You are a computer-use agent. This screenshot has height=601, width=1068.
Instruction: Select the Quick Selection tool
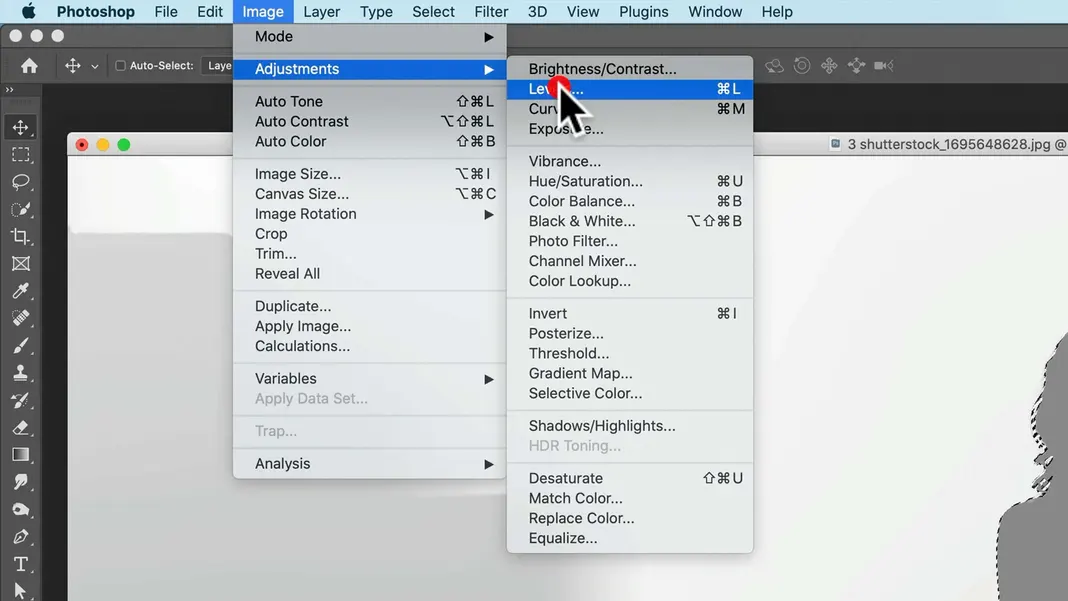point(20,209)
